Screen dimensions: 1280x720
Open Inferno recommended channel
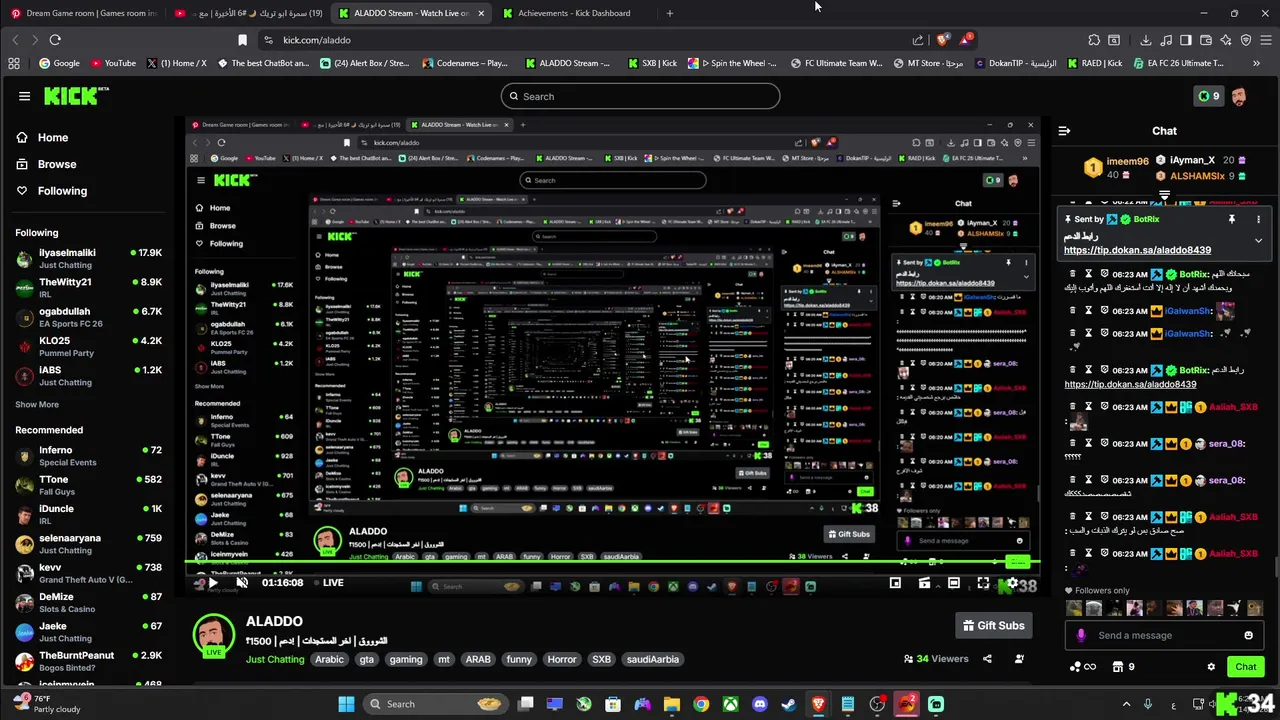88,456
